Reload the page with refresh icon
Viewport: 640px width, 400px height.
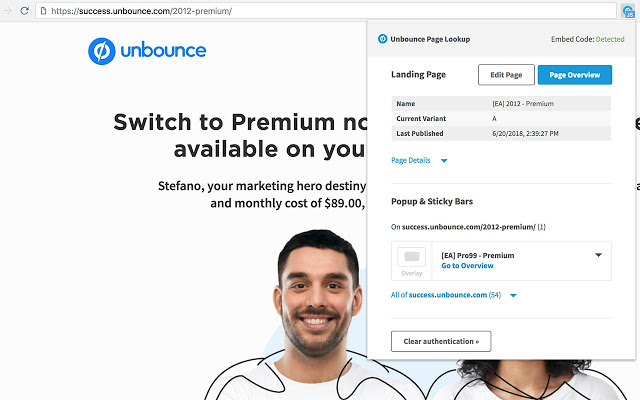point(24,11)
